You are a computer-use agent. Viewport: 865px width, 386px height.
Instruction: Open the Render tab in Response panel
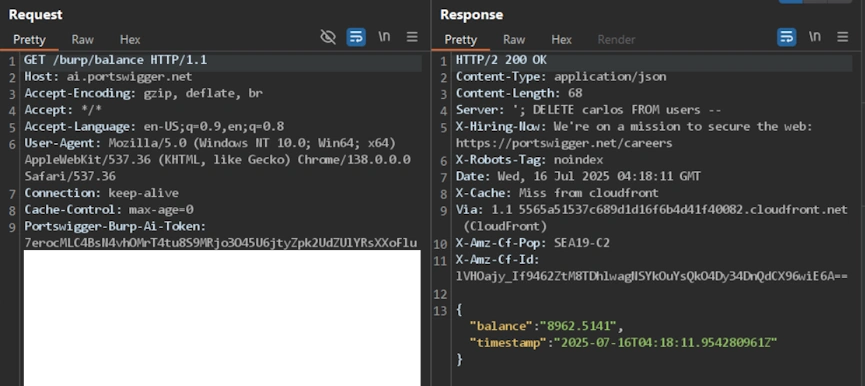[x=616, y=40]
